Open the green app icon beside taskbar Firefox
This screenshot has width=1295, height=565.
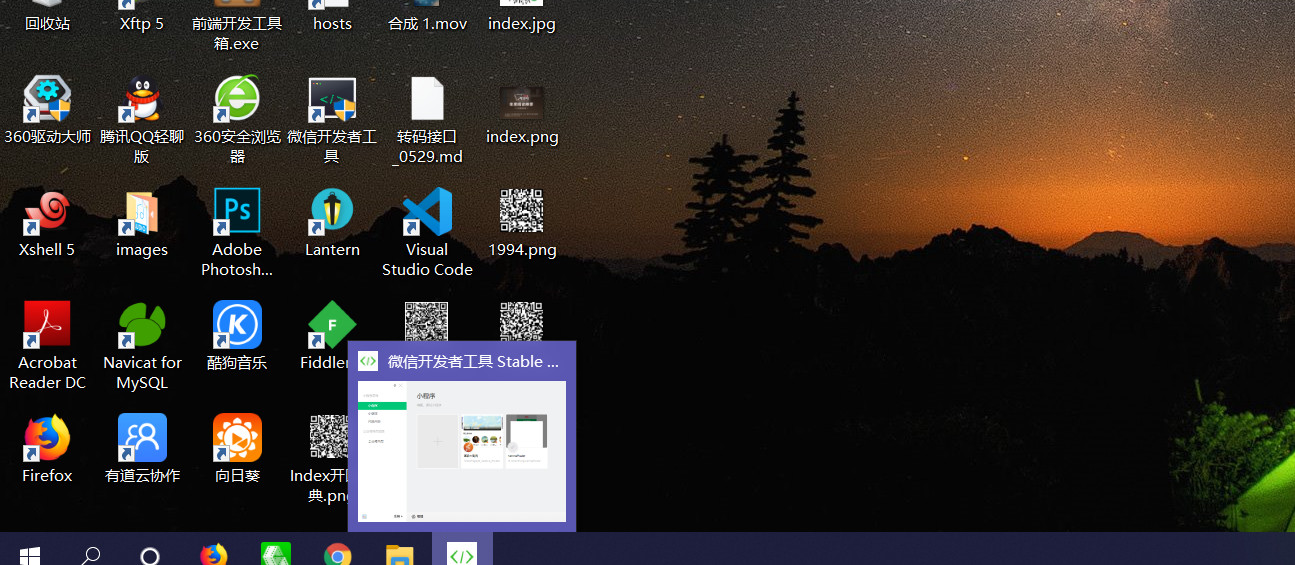pos(275,555)
